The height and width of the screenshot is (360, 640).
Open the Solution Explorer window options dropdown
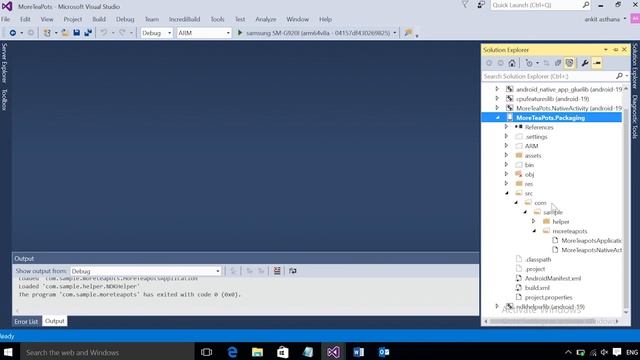coord(606,49)
